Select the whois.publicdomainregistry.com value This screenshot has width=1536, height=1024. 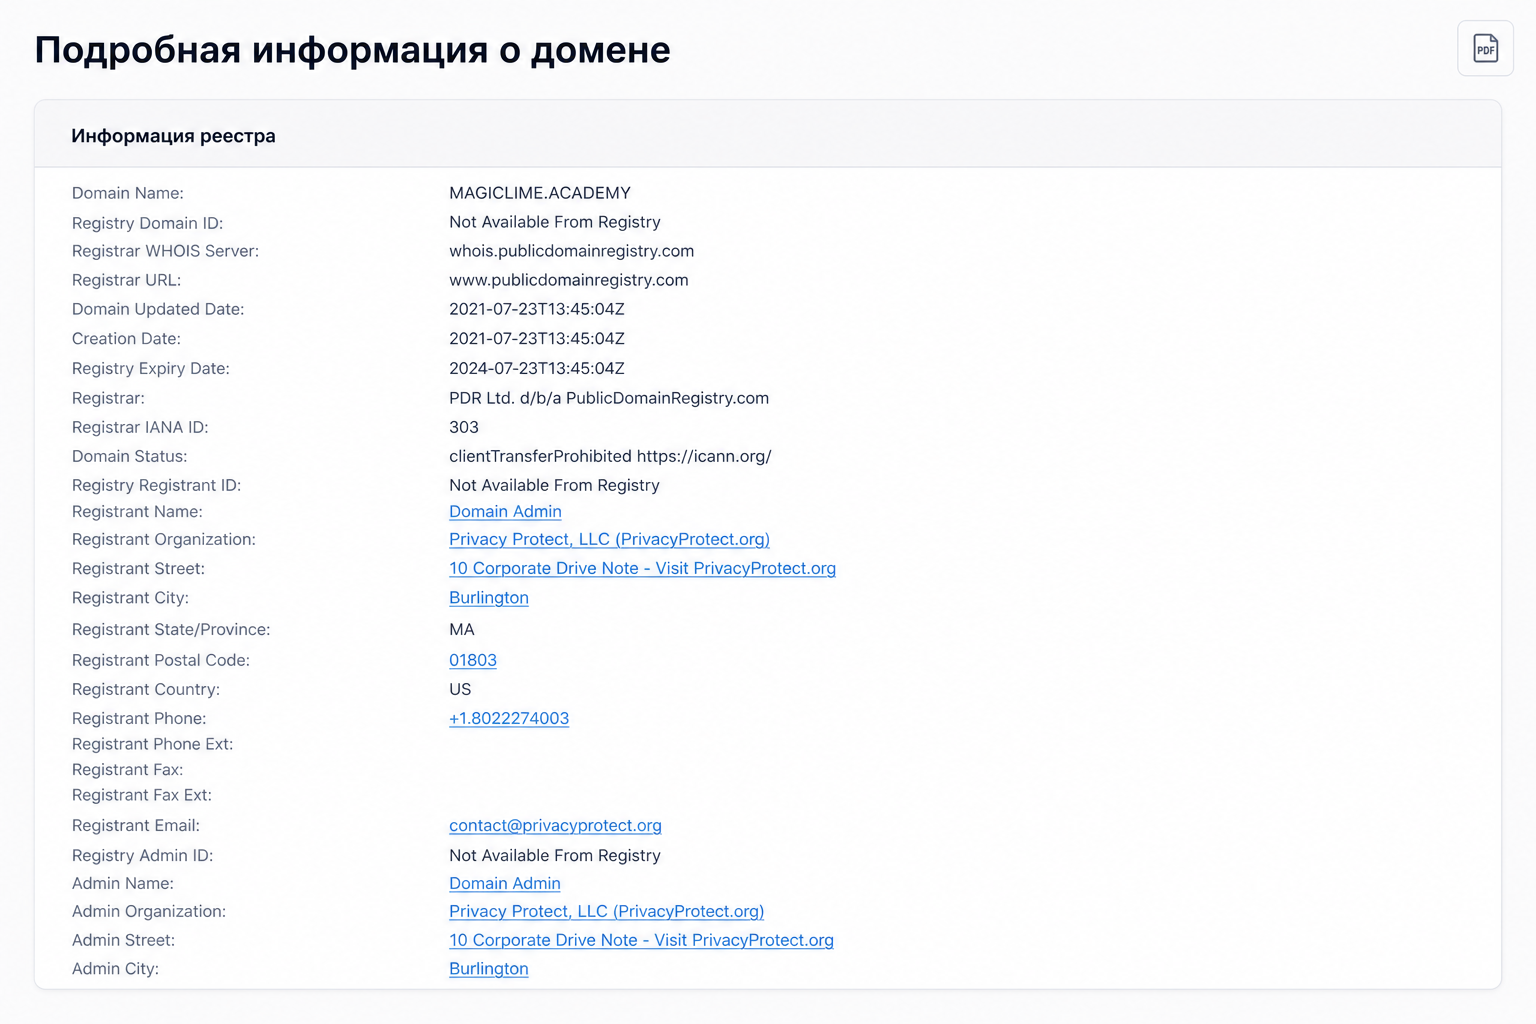pyautogui.click(x=571, y=251)
